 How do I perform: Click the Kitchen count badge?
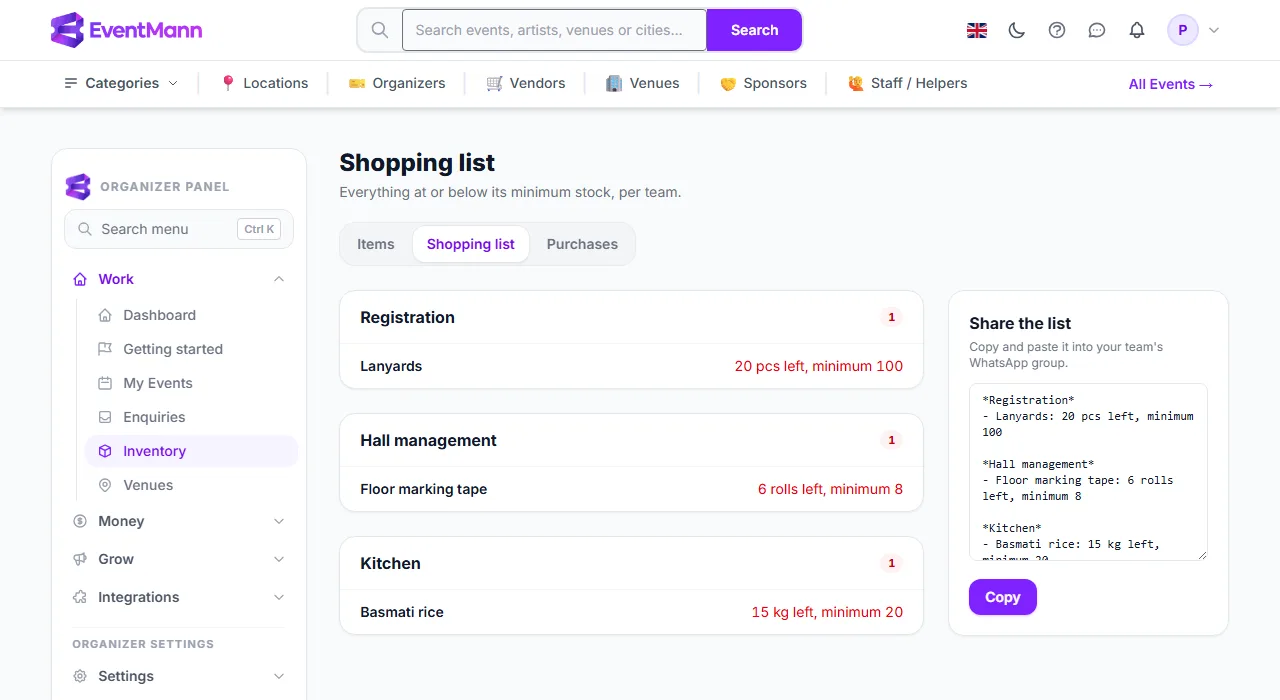coord(892,563)
